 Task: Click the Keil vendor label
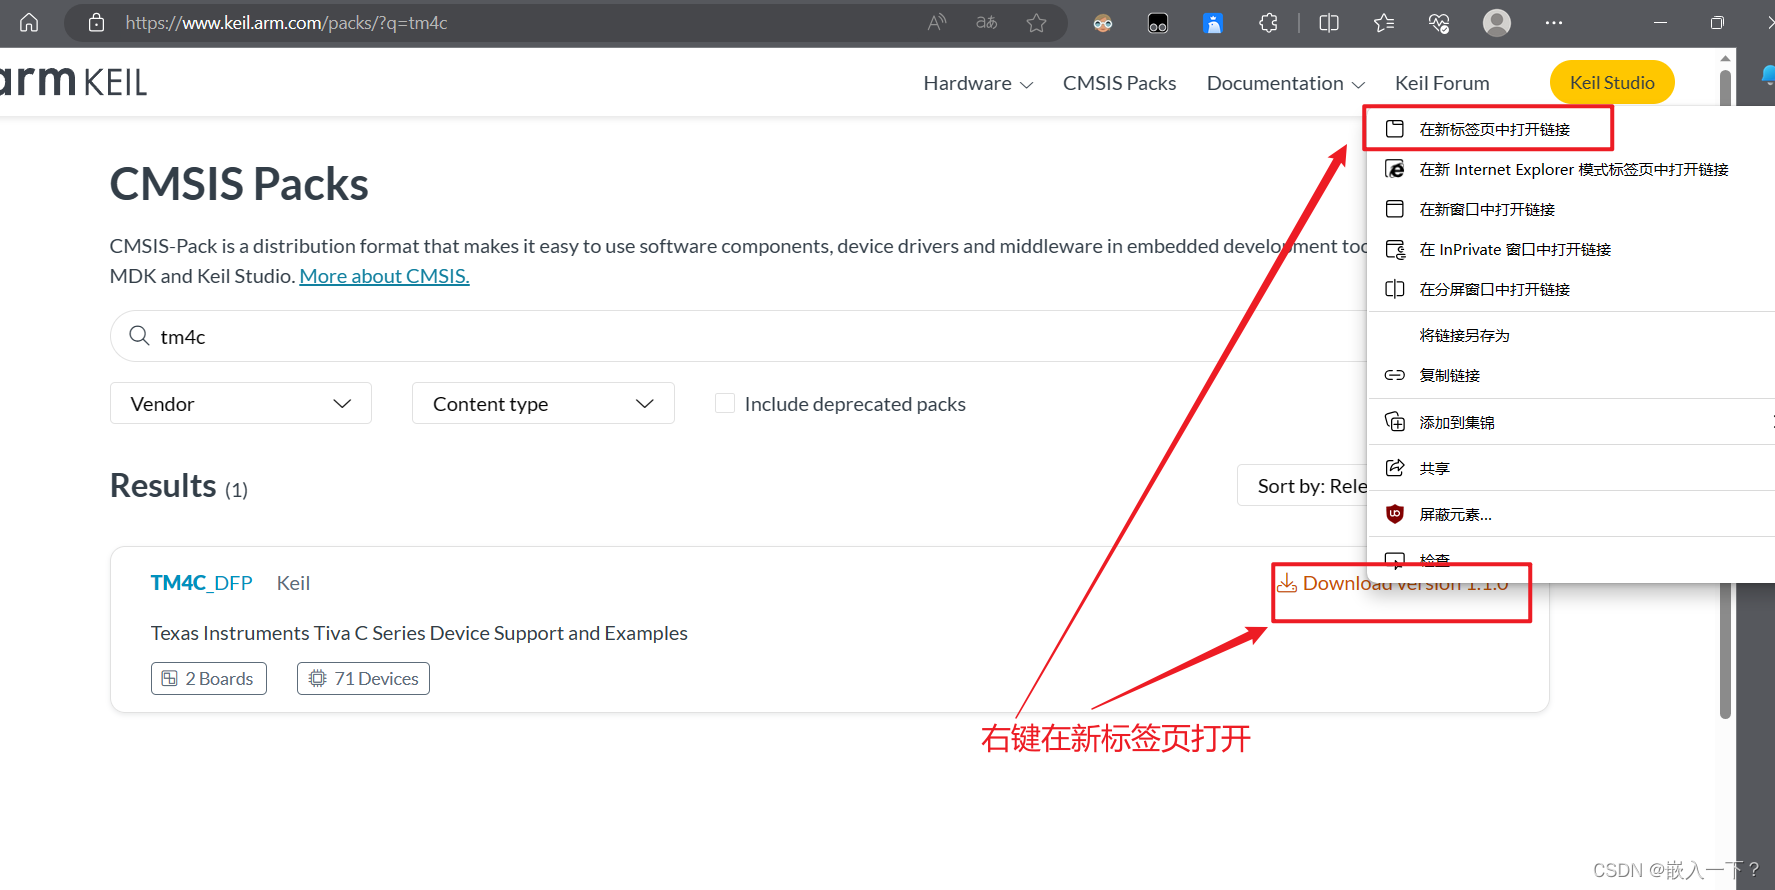point(293,583)
